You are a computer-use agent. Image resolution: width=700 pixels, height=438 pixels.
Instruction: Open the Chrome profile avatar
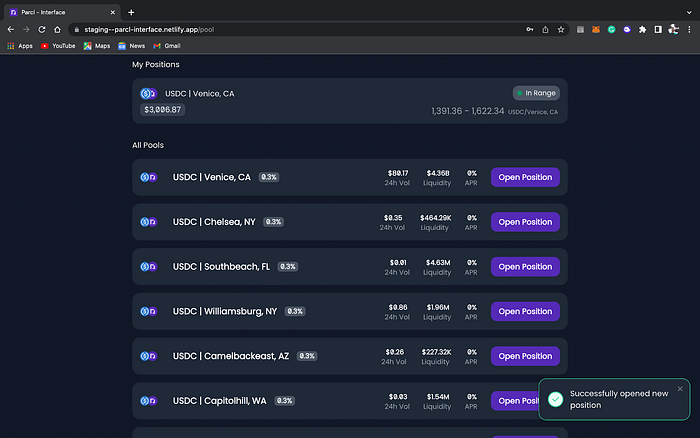coord(673,29)
